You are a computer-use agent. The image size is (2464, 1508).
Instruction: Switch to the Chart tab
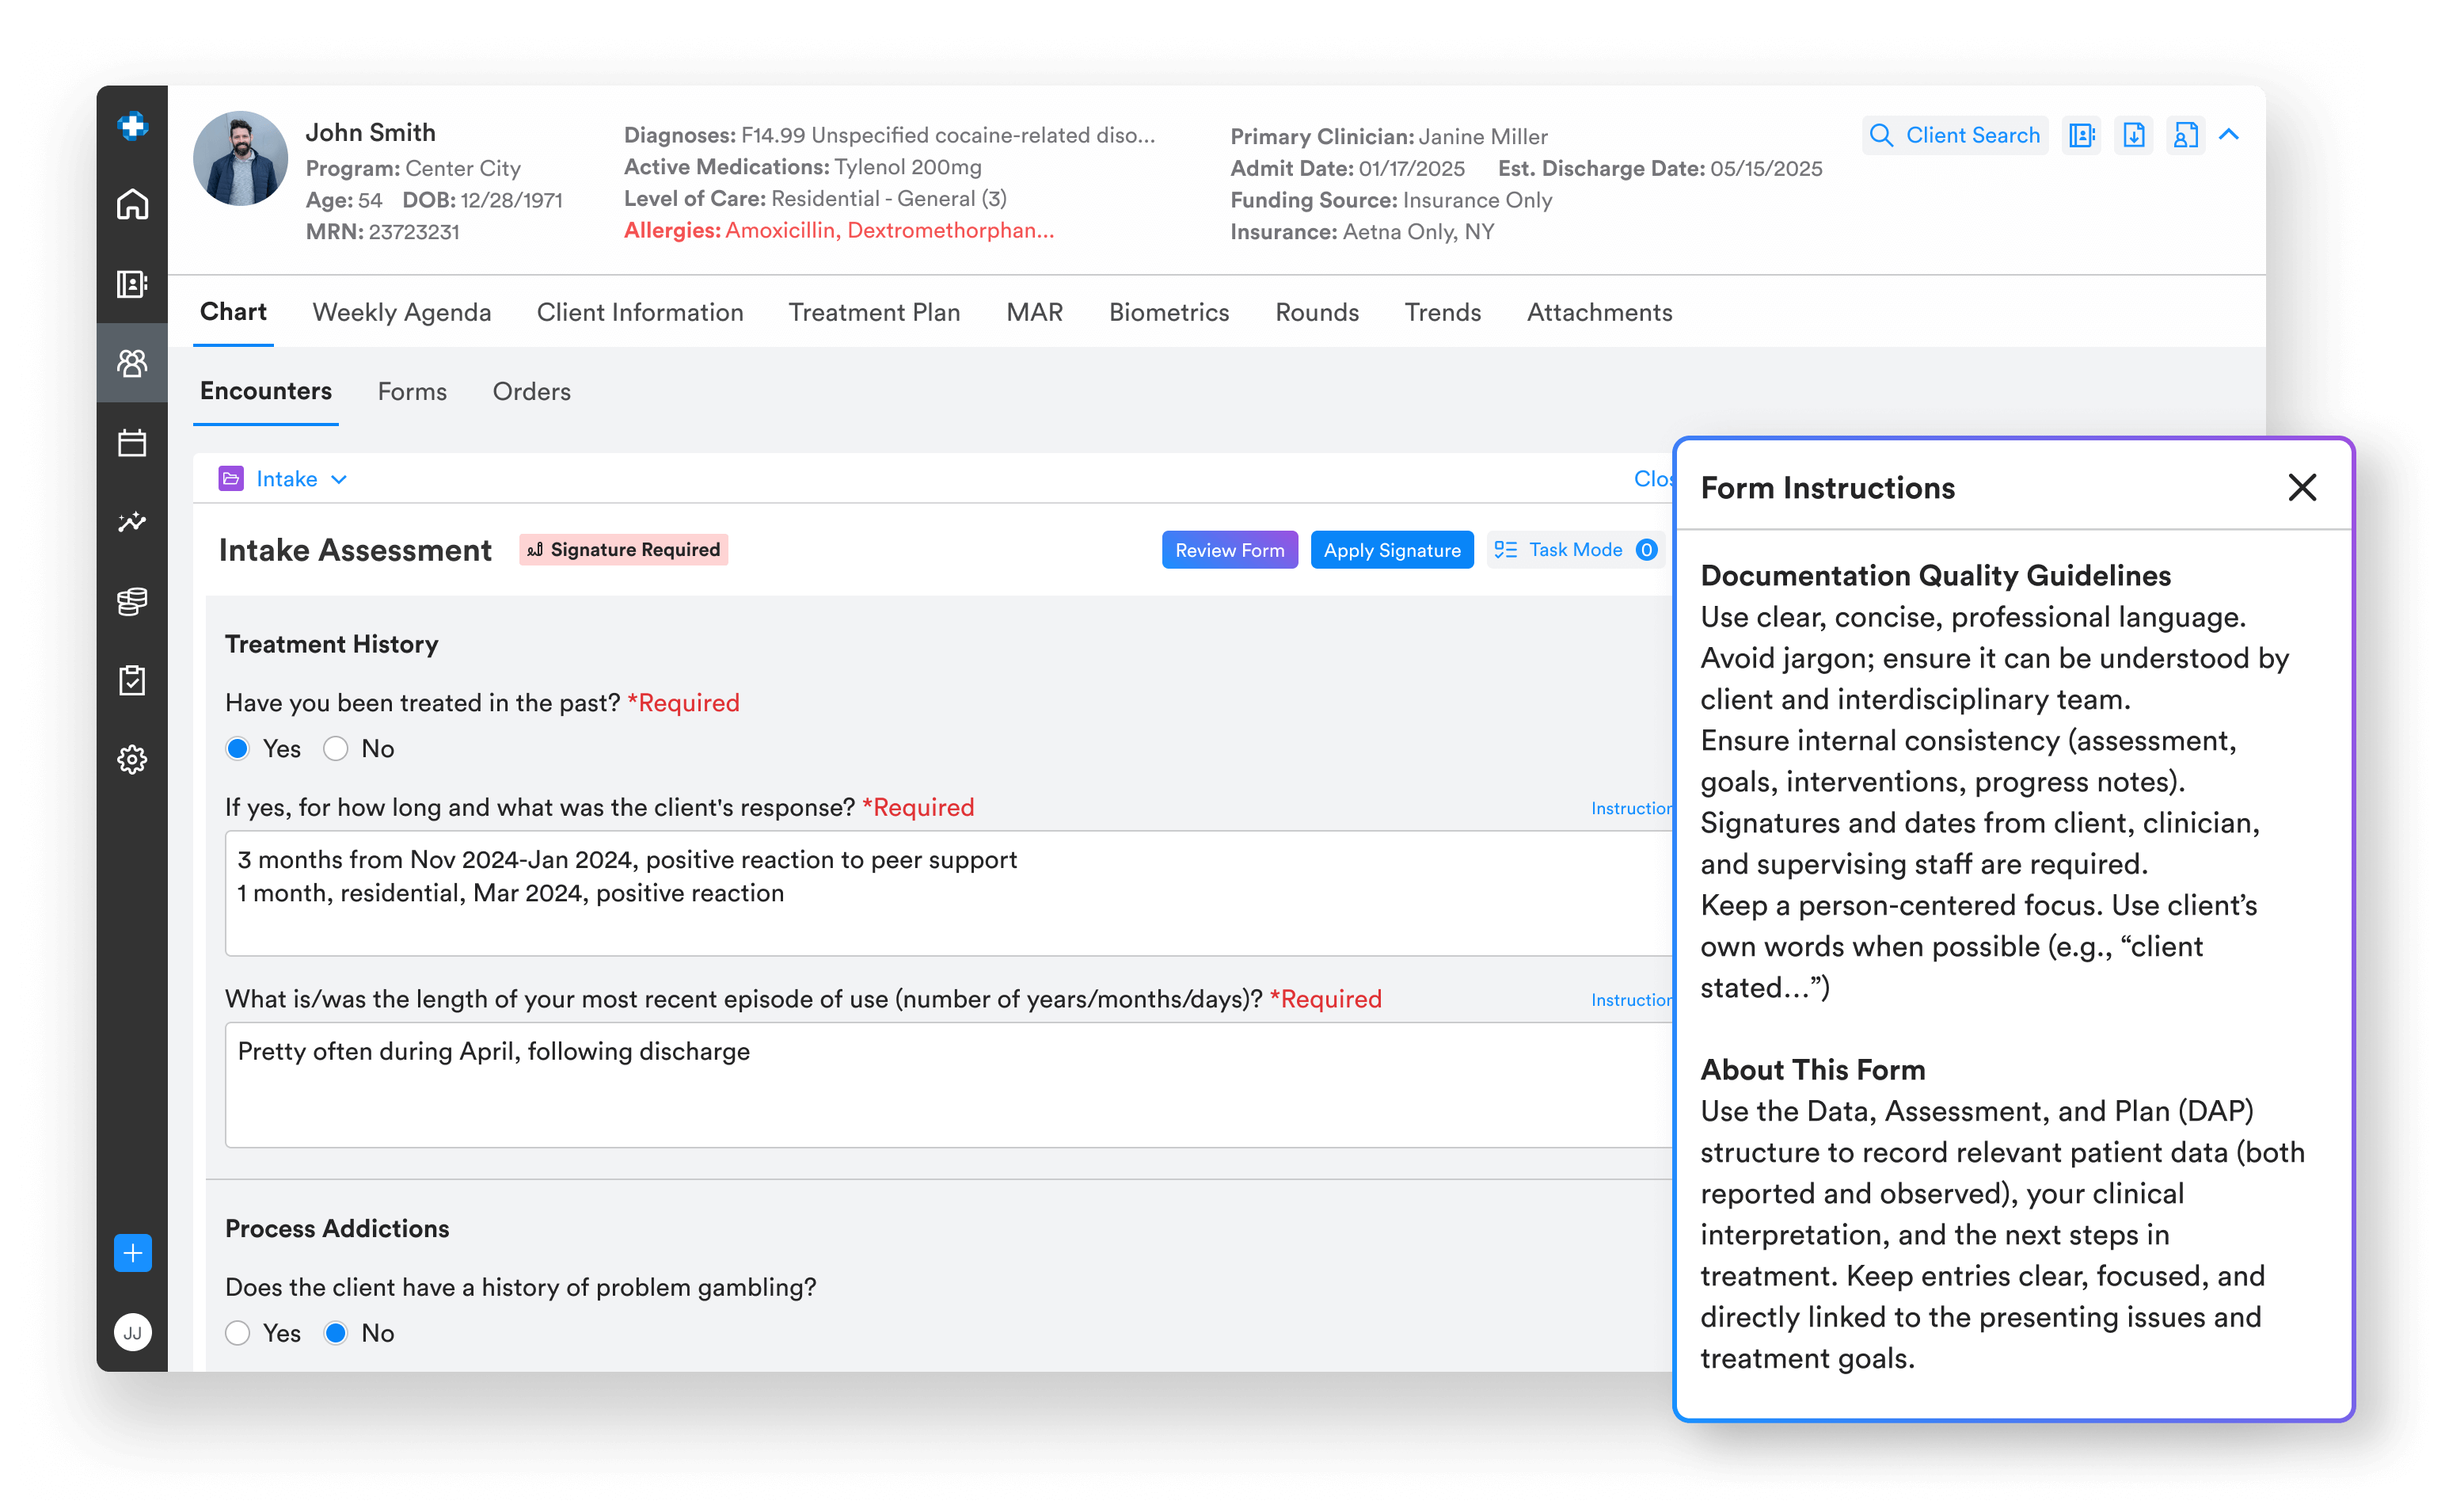(233, 312)
